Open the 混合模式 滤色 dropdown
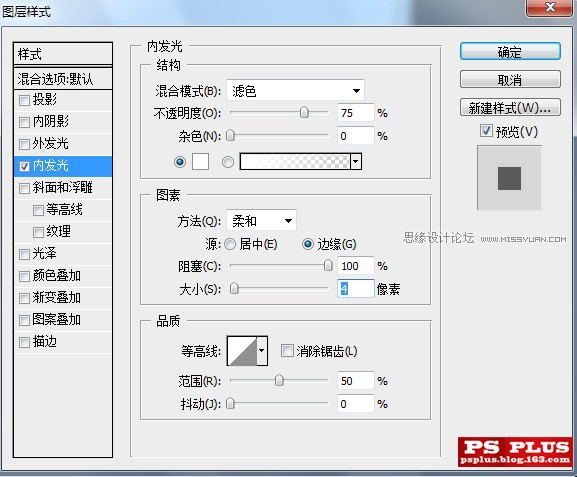The width and height of the screenshot is (577, 477). tap(295, 91)
